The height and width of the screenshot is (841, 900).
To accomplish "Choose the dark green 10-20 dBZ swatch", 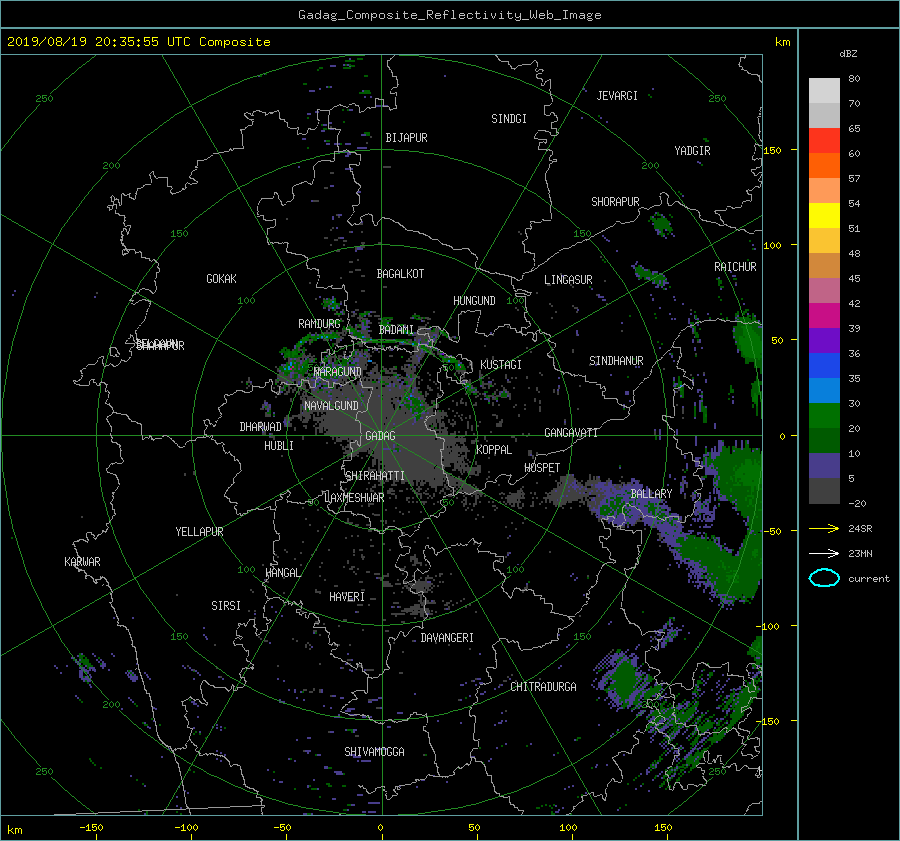I will coord(824,440).
